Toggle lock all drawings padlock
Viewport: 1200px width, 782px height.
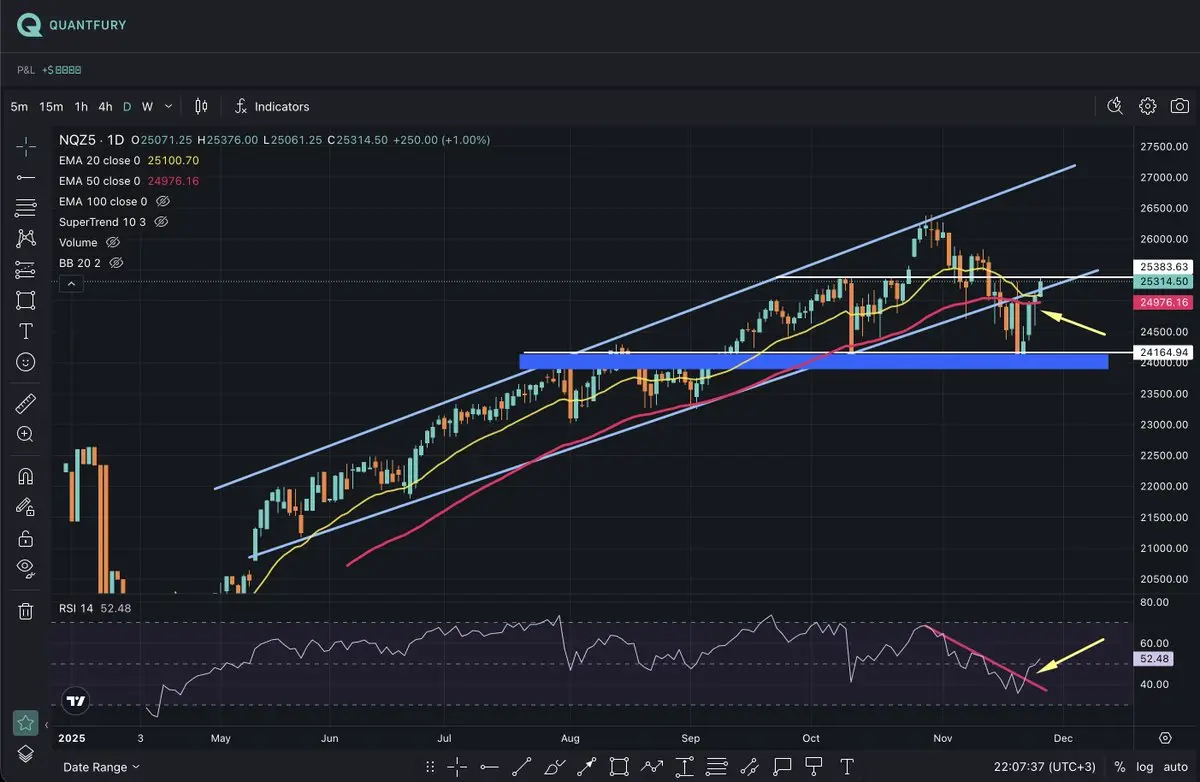pos(26,538)
